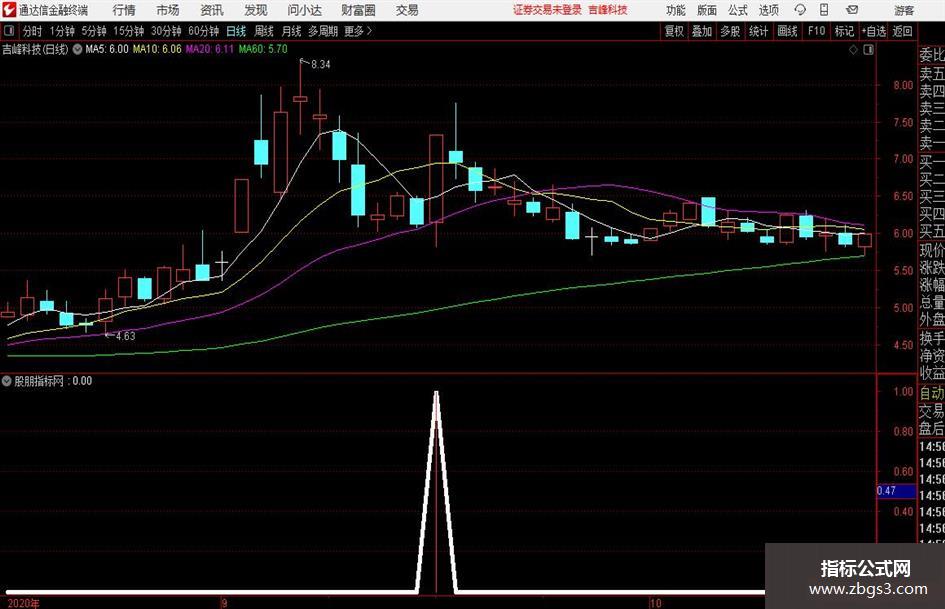Image resolution: width=945 pixels, height=609 pixels.
Task: Click the headset customer service icon
Action: [x=800, y=10]
